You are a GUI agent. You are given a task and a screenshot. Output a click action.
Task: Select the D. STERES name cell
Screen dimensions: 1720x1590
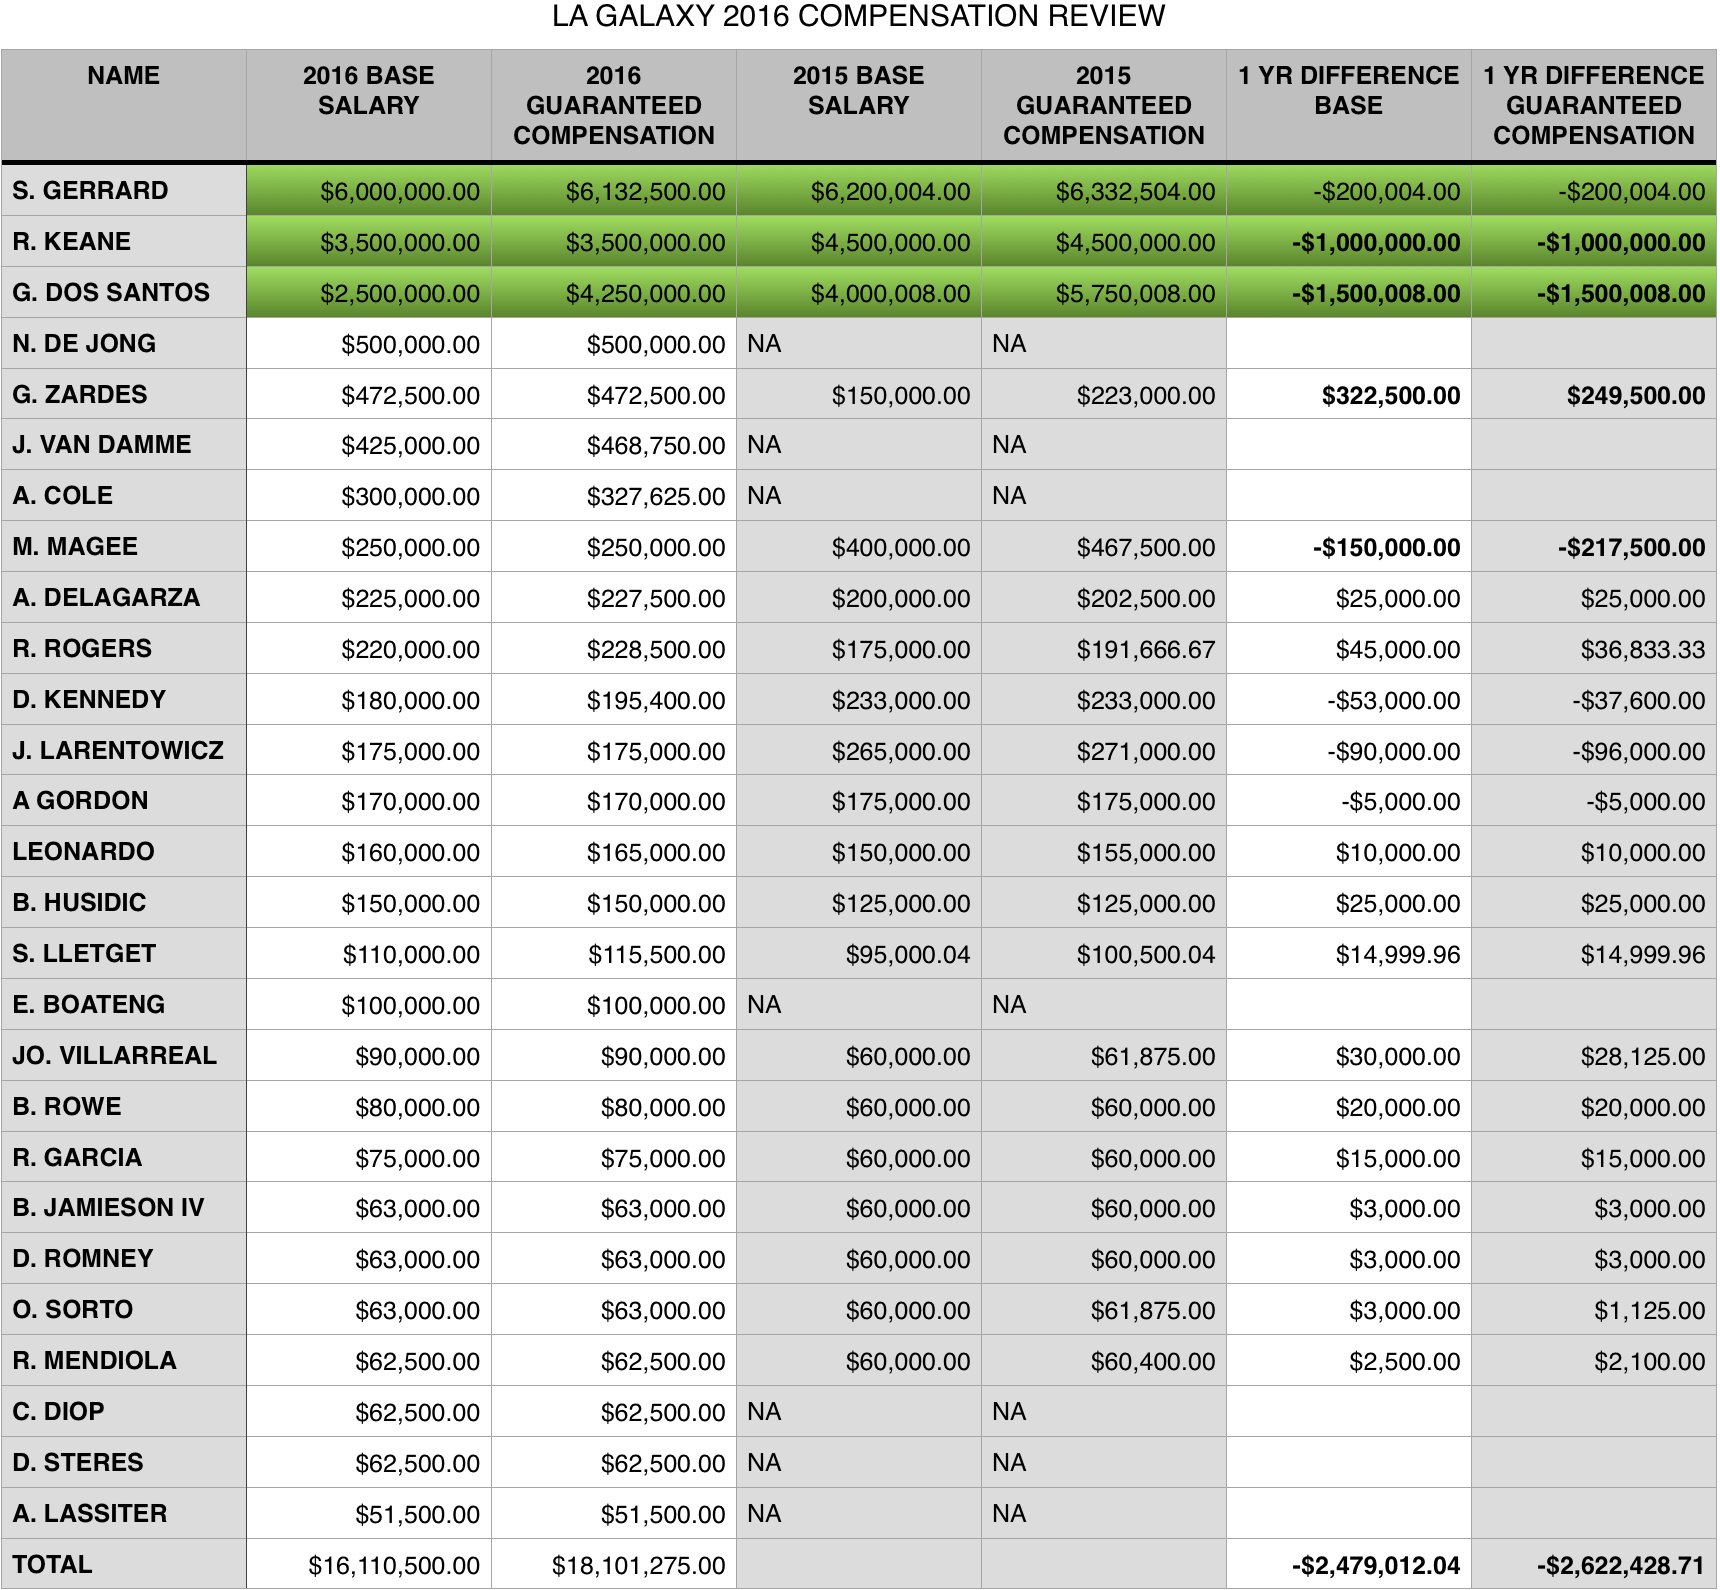(x=123, y=1462)
